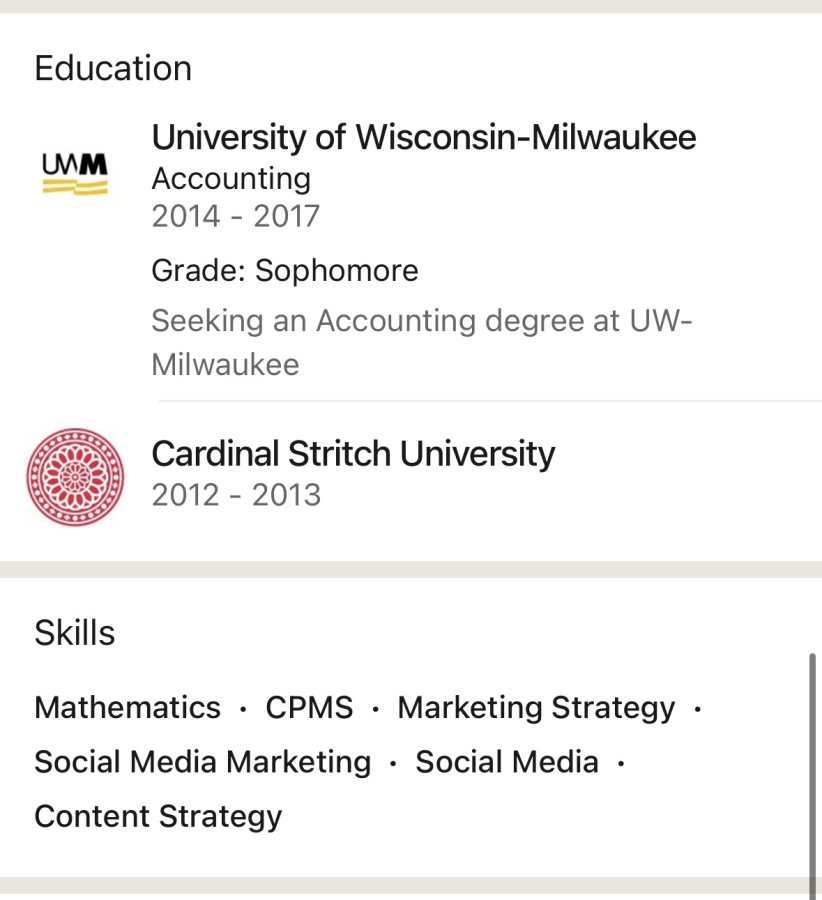Open University of Wisconsin-Milwaukee school page
This screenshot has height=900, width=822.
point(424,138)
